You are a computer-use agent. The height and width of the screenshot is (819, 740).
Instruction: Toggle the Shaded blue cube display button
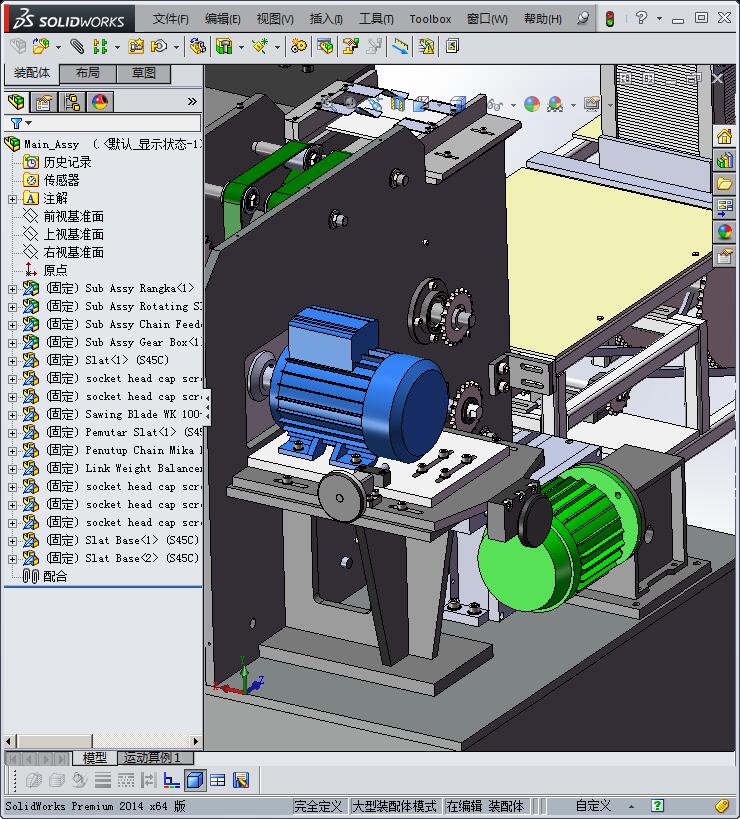195,780
